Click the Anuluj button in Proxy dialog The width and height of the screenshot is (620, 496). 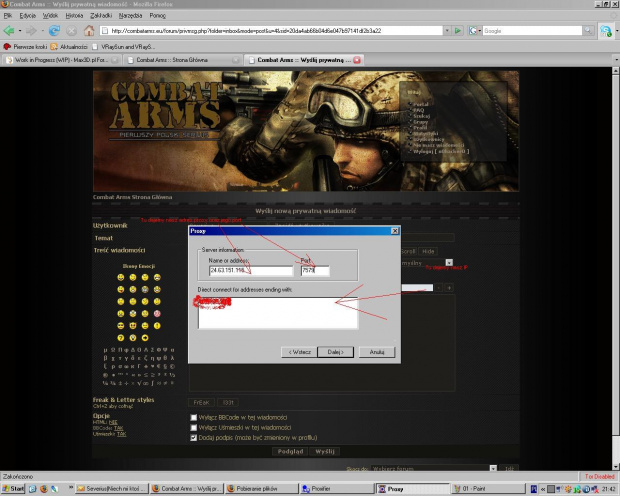tap(377, 352)
